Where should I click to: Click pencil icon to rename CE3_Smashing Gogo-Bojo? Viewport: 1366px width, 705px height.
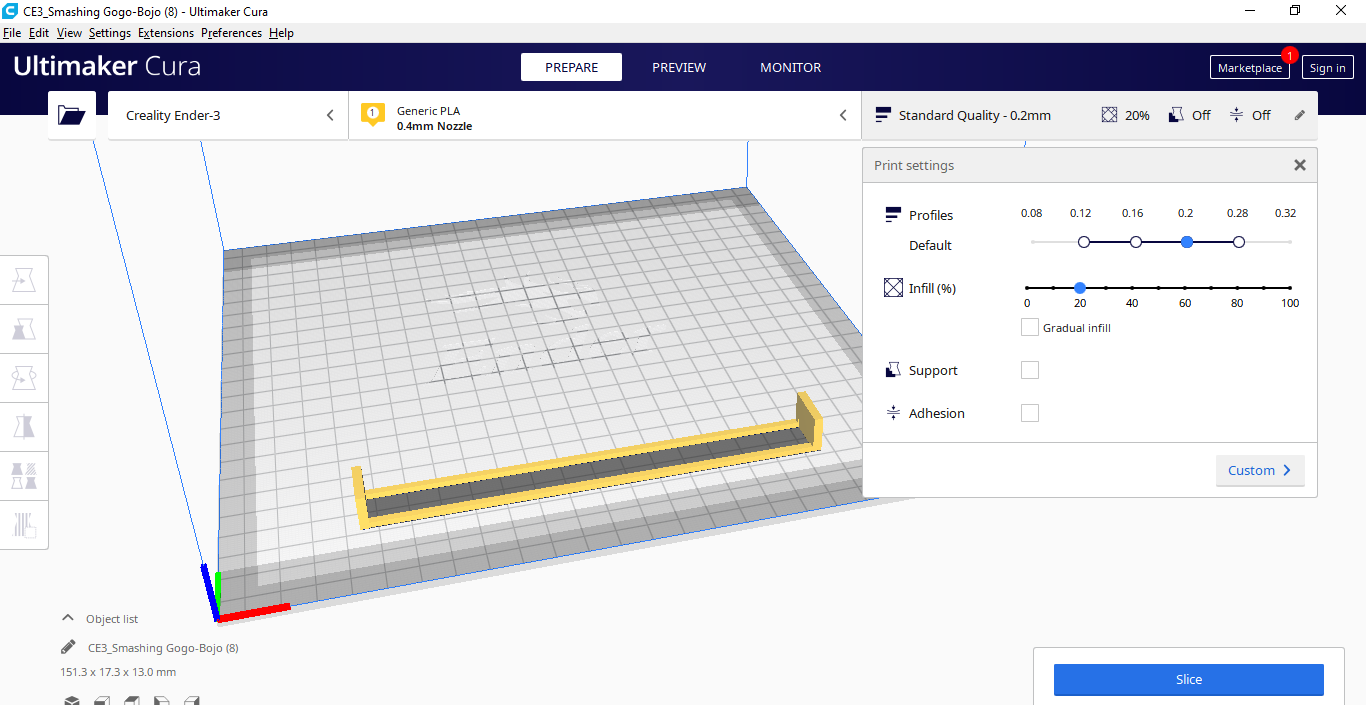[68, 647]
